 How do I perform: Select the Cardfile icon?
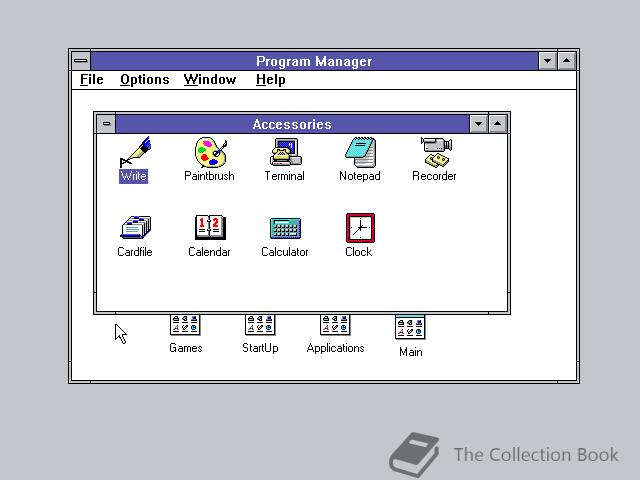click(136, 227)
